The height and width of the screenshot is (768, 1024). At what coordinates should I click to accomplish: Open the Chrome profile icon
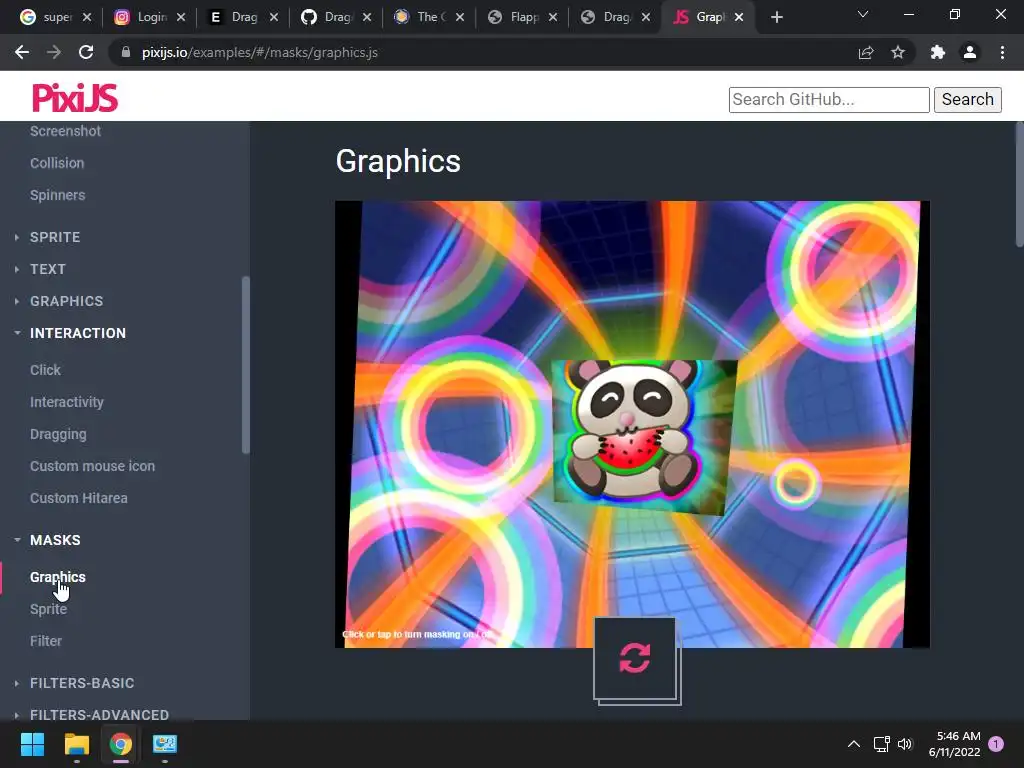pos(970,52)
